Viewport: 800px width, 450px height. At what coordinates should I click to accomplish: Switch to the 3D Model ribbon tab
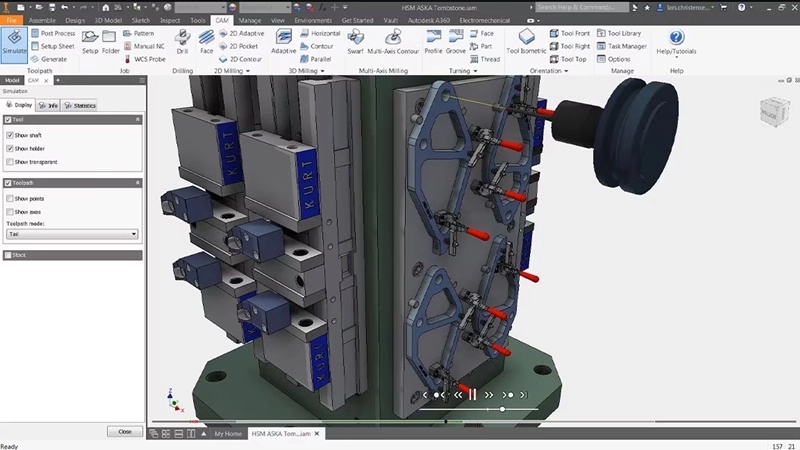coord(108,20)
